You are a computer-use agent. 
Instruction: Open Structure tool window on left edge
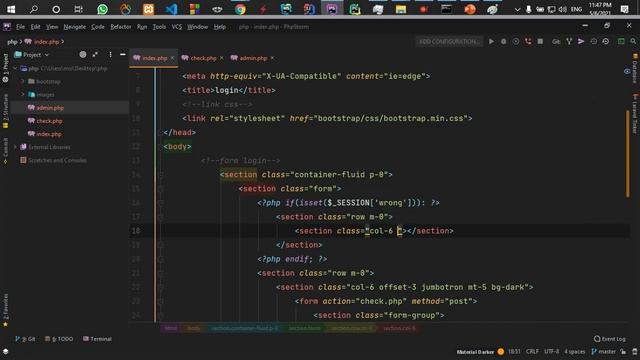pyautogui.click(x=5, y=111)
